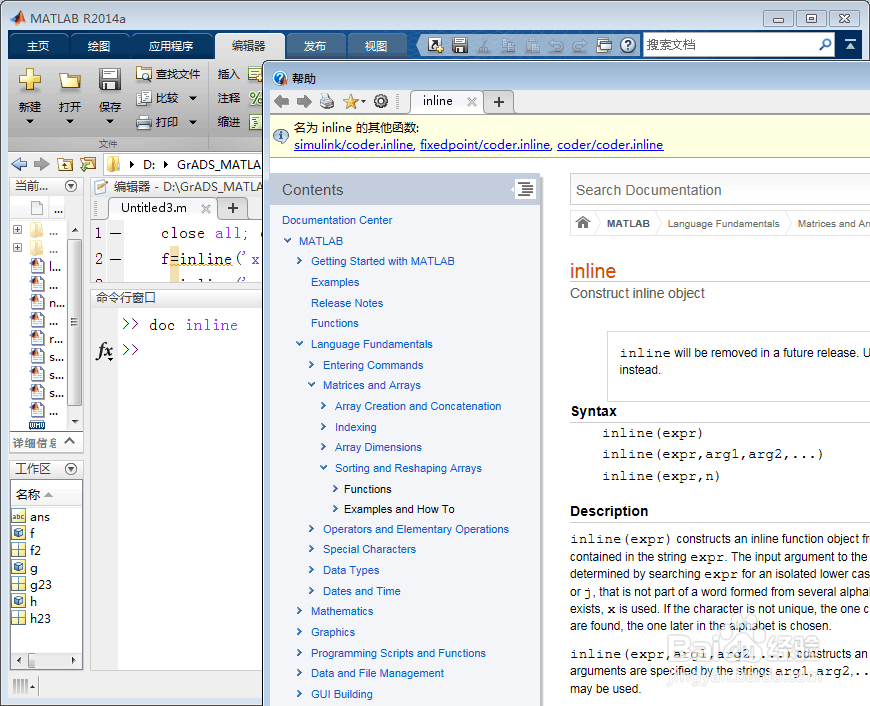Image resolution: width=870 pixels, height=706 pixels.
Task: Add new editor tab plus button
Action: coord(233,208)
